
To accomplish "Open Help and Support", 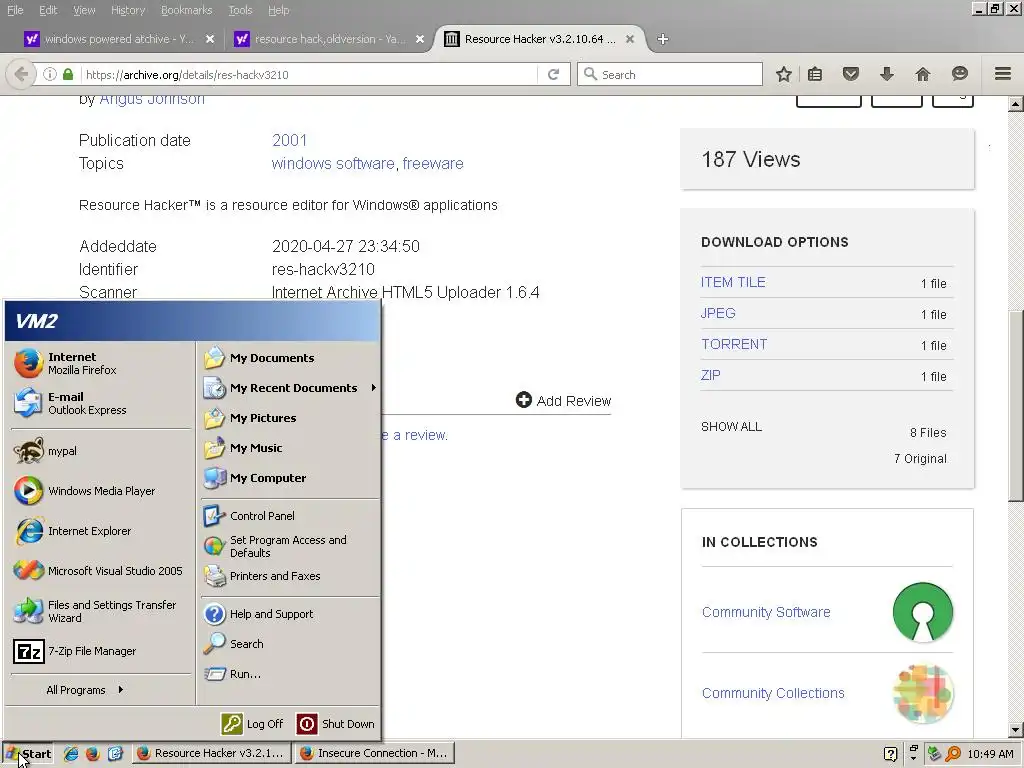I will pos(290,614).
